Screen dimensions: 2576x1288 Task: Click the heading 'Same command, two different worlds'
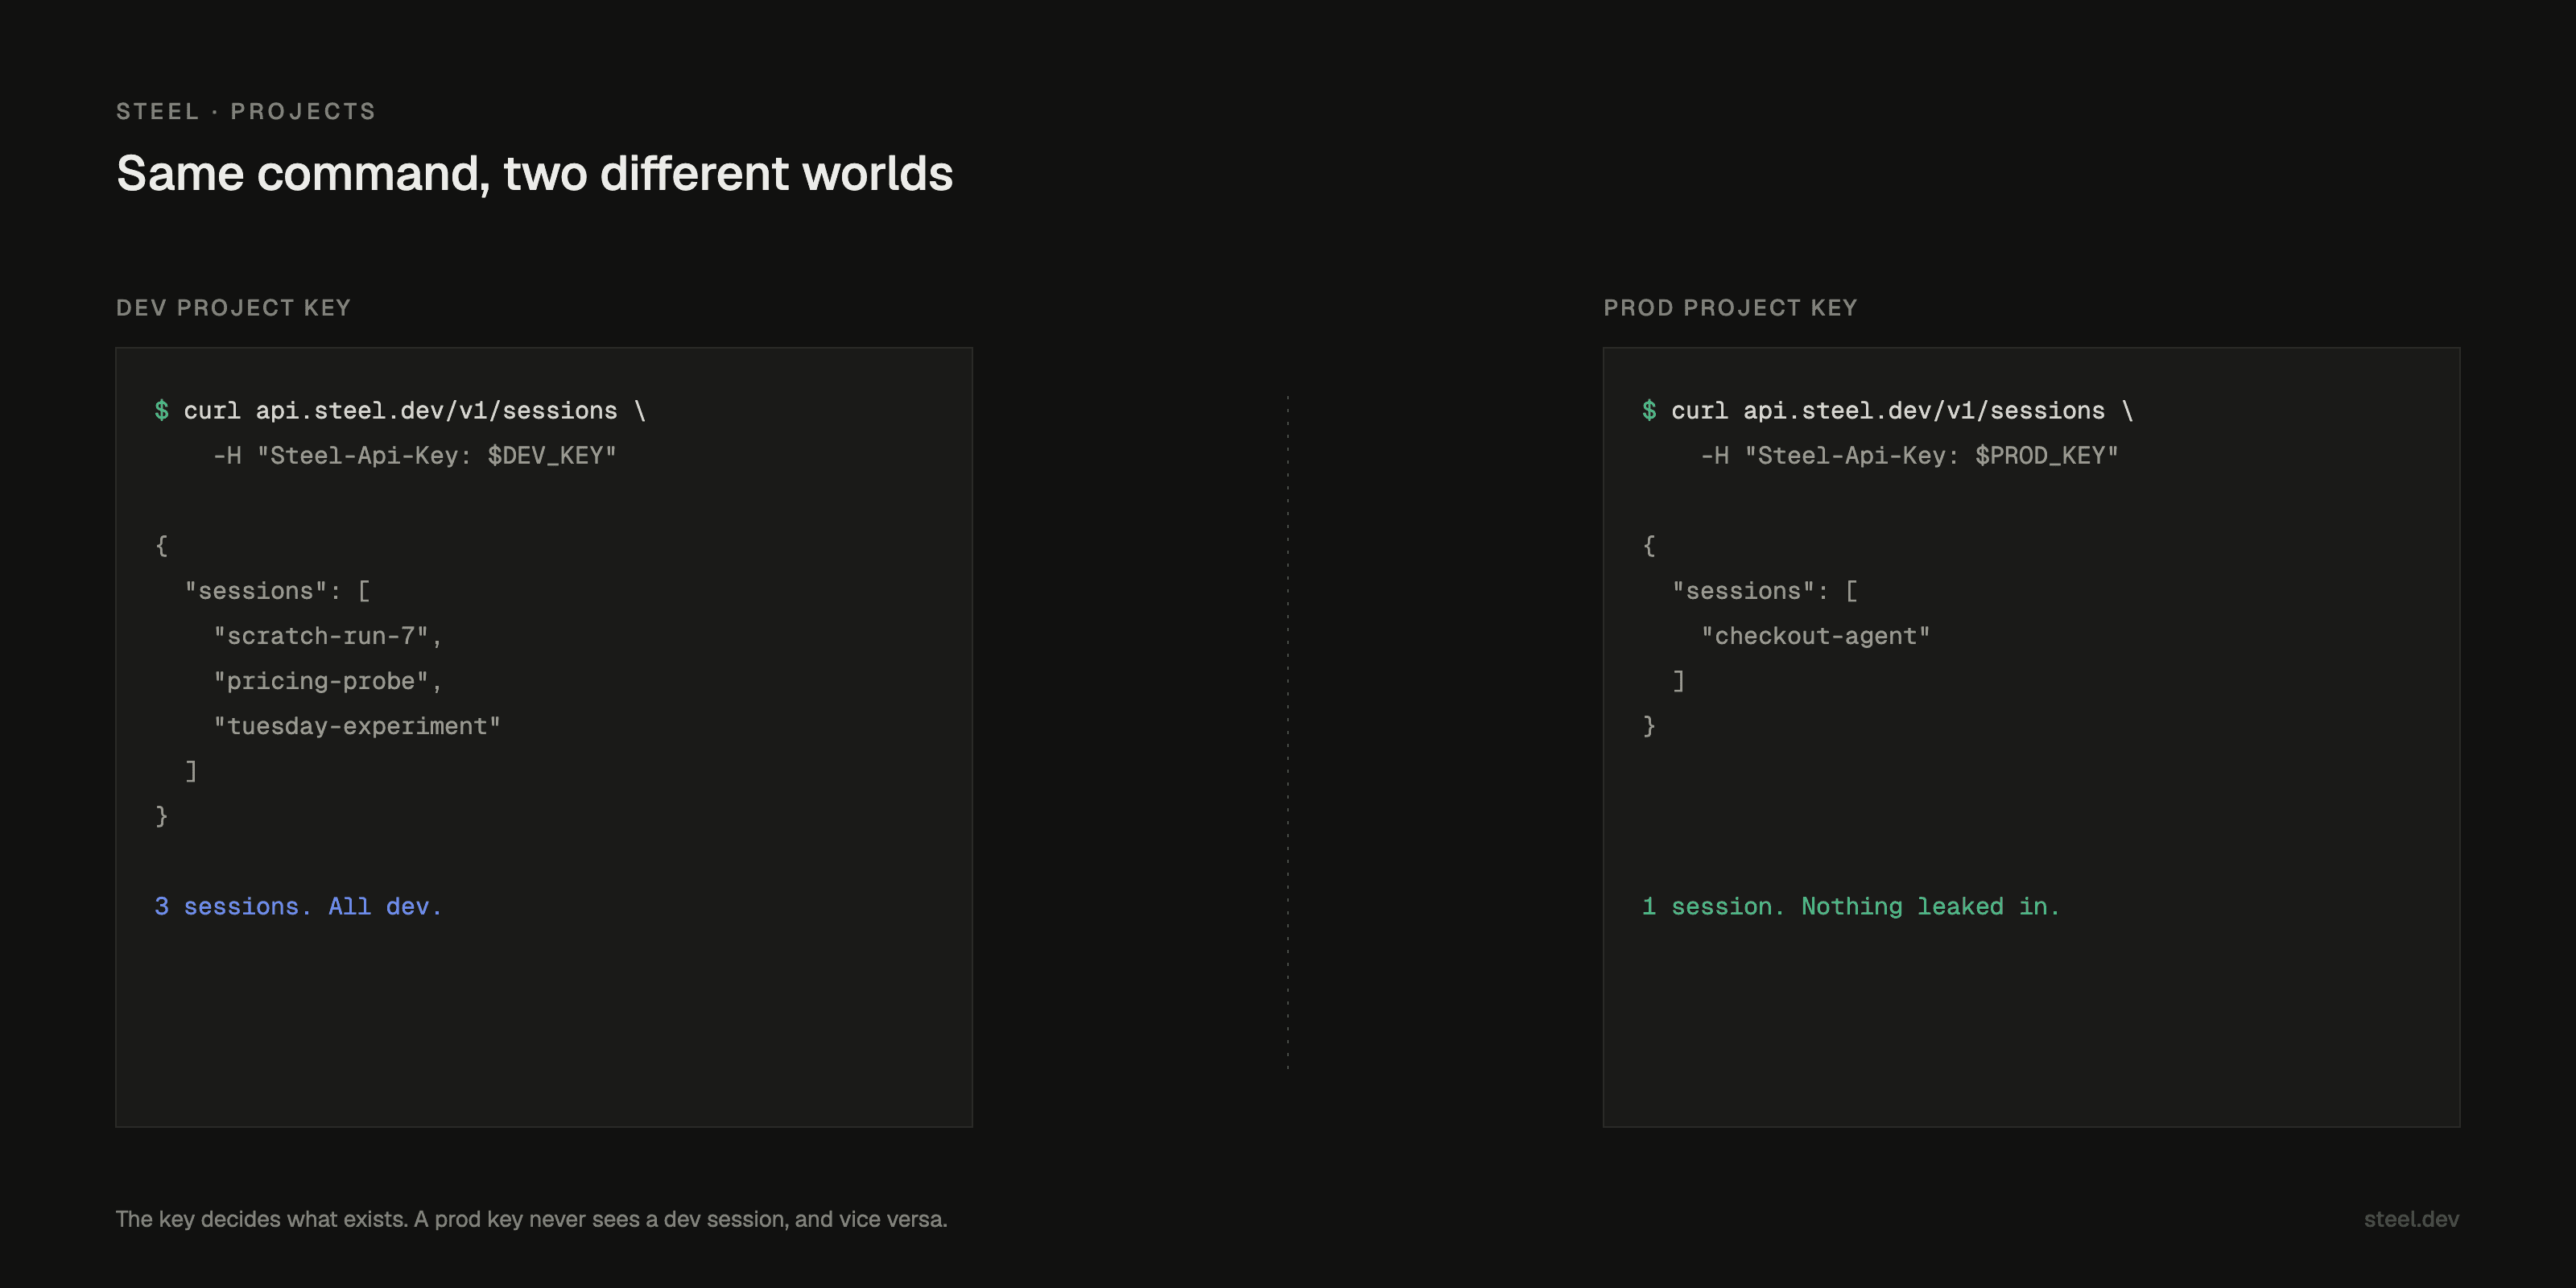coord(535,174)
